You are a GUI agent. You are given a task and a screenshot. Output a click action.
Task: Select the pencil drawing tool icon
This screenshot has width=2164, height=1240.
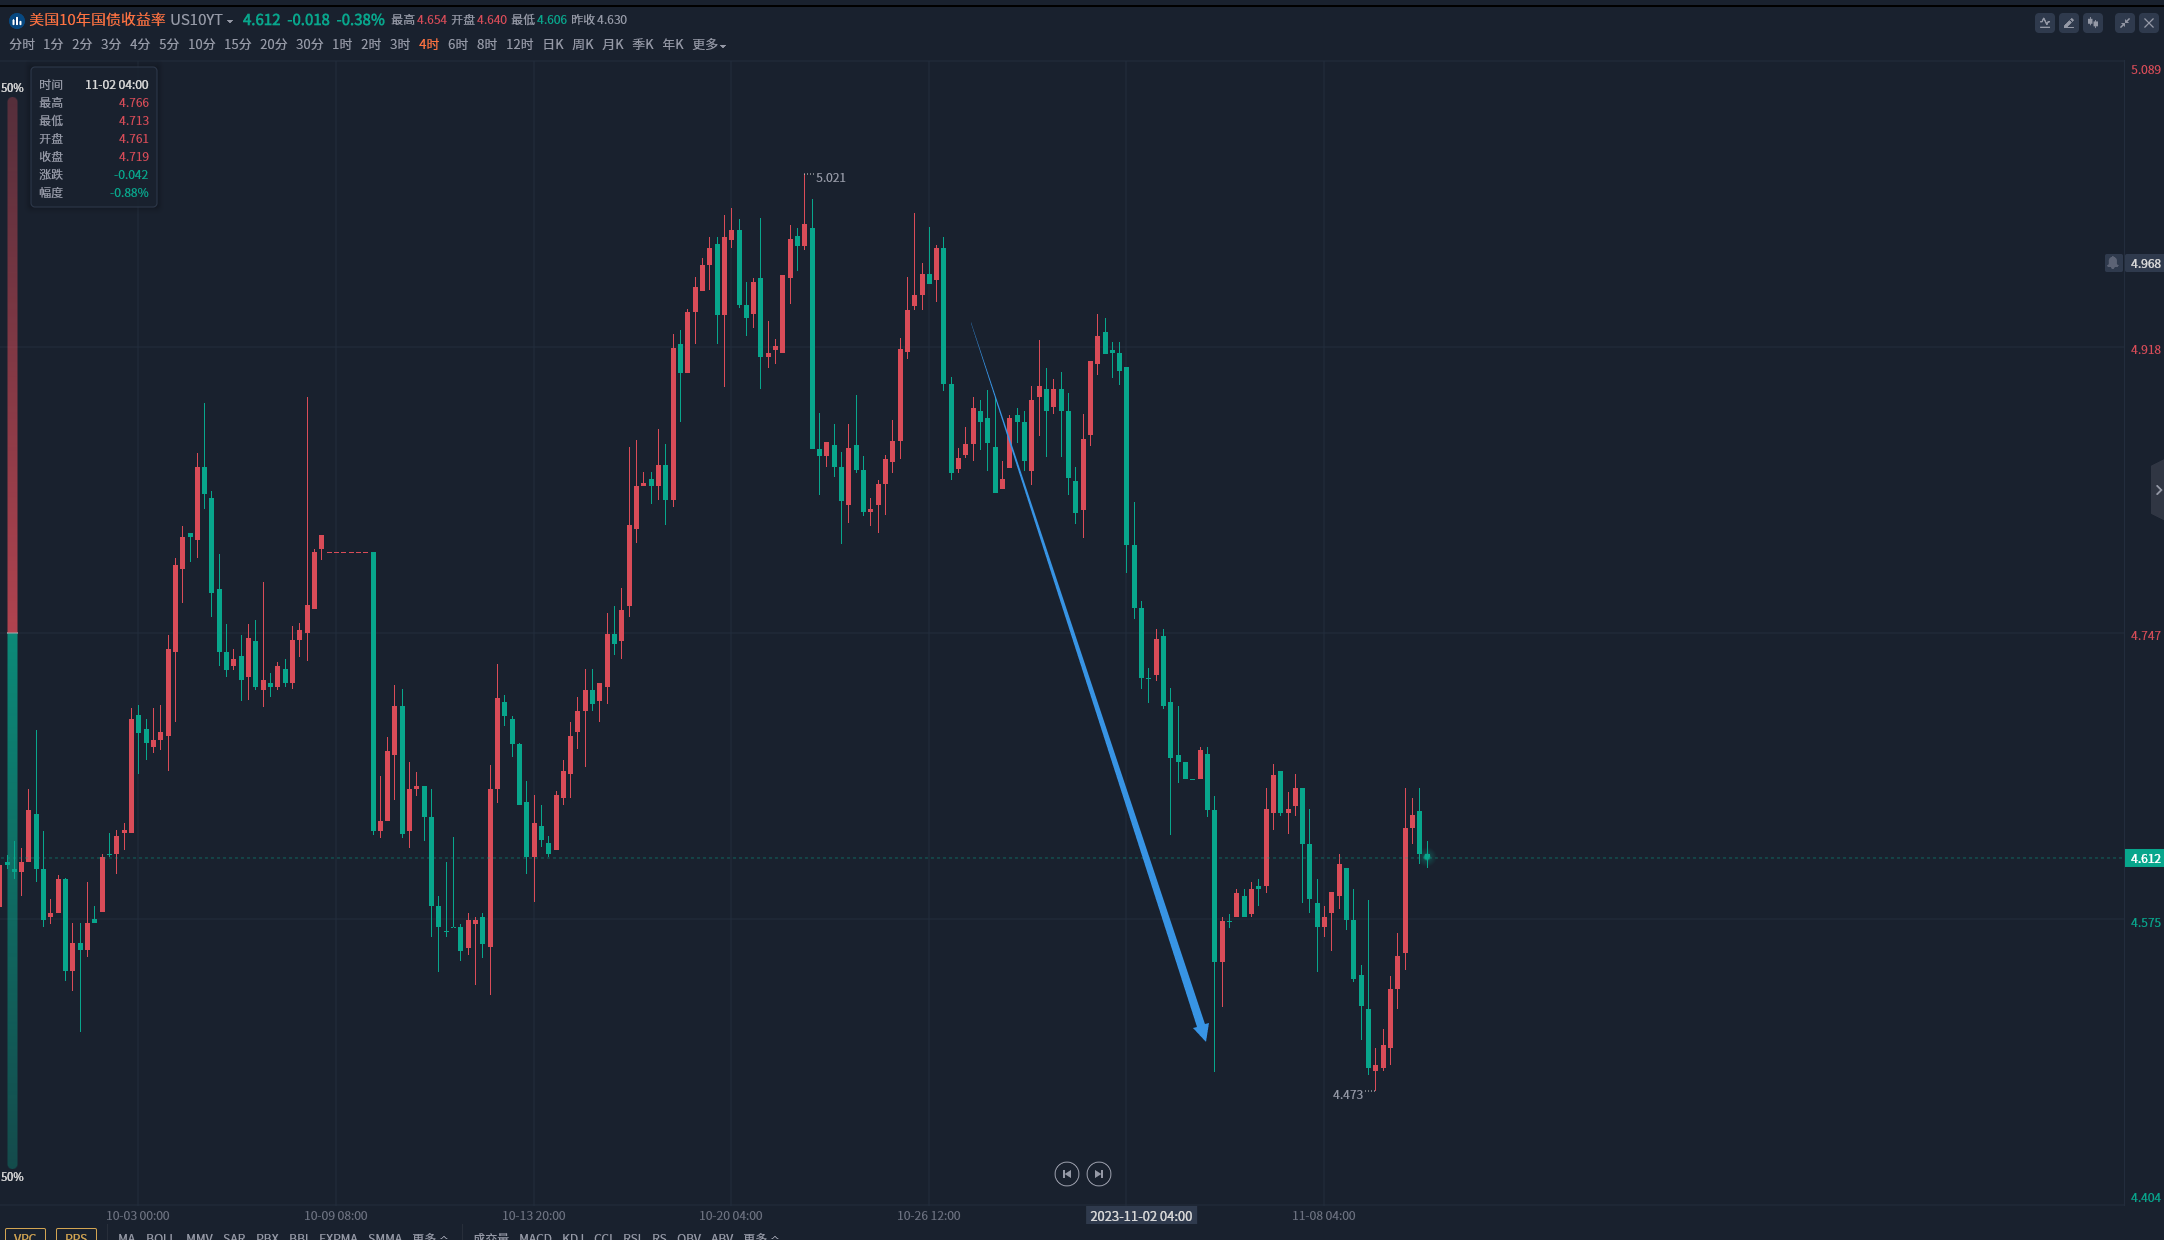(x=2068, y=22)
